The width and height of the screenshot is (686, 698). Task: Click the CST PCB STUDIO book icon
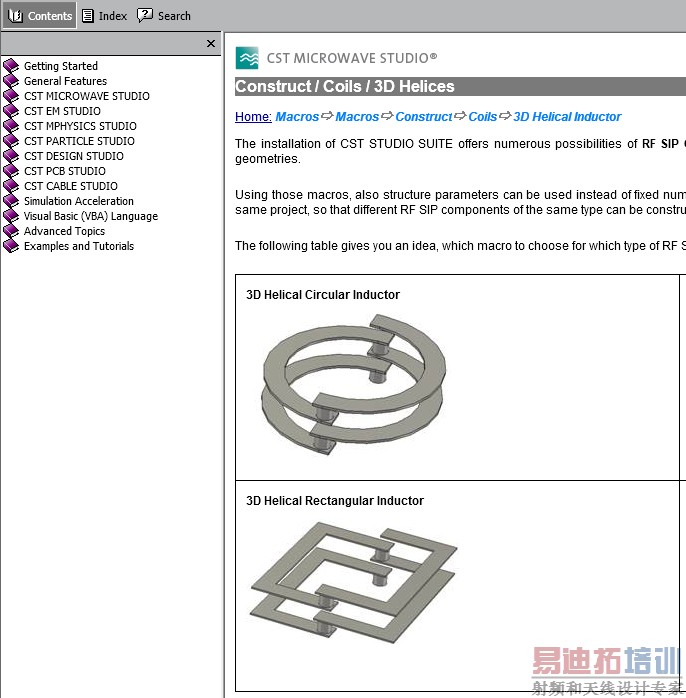[11, 171]
